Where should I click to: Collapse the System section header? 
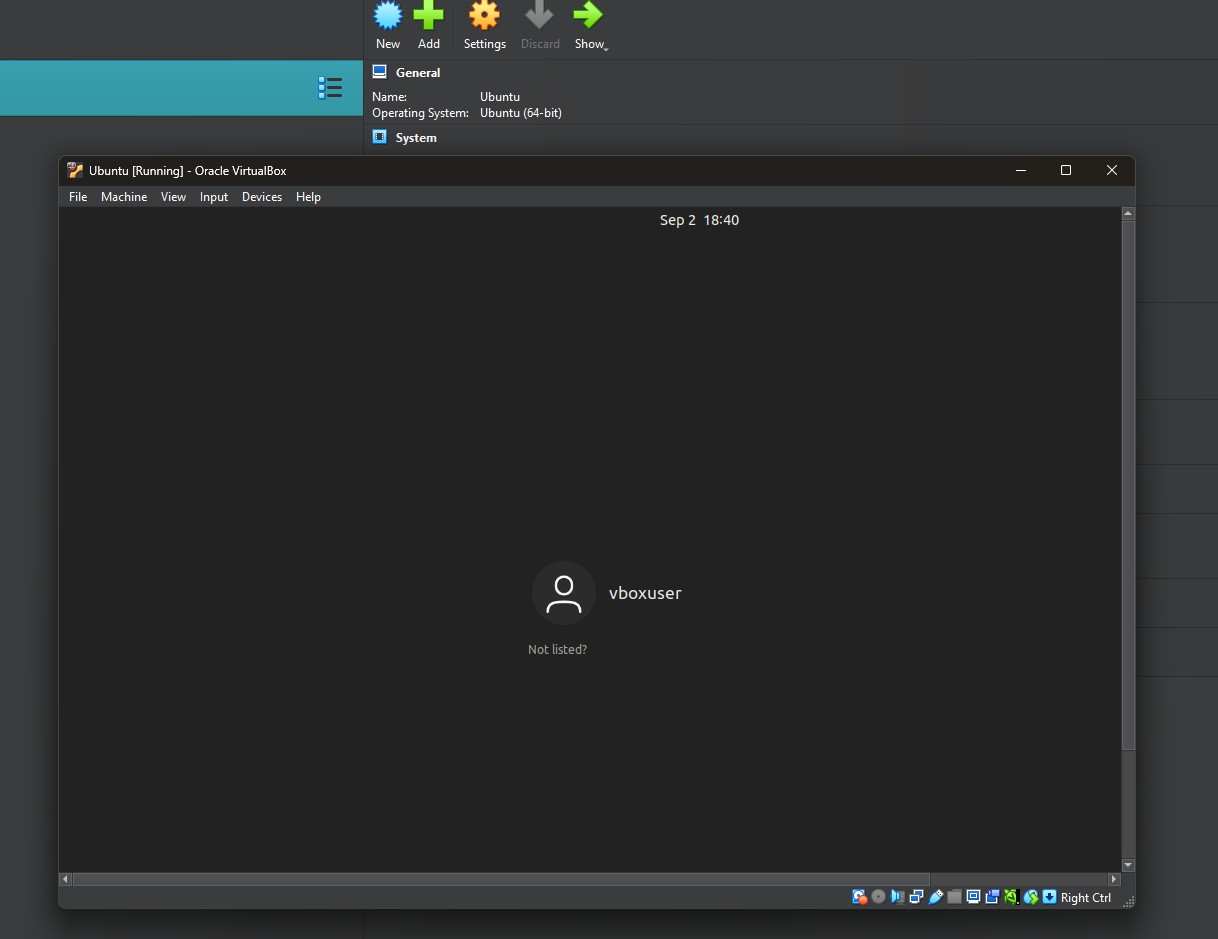[x=415, y=138]
